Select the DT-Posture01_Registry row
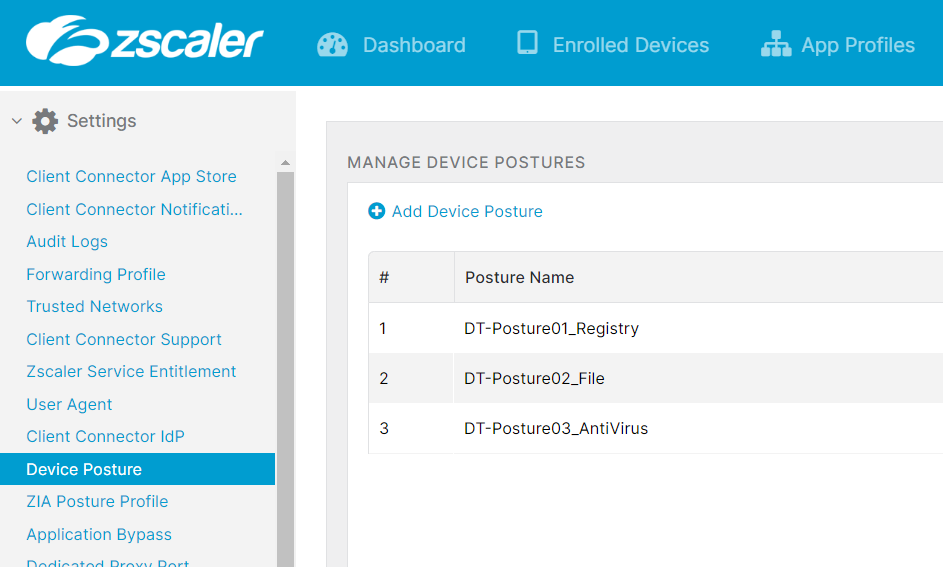This screenshot has height=567, width=943. (551, 328)
